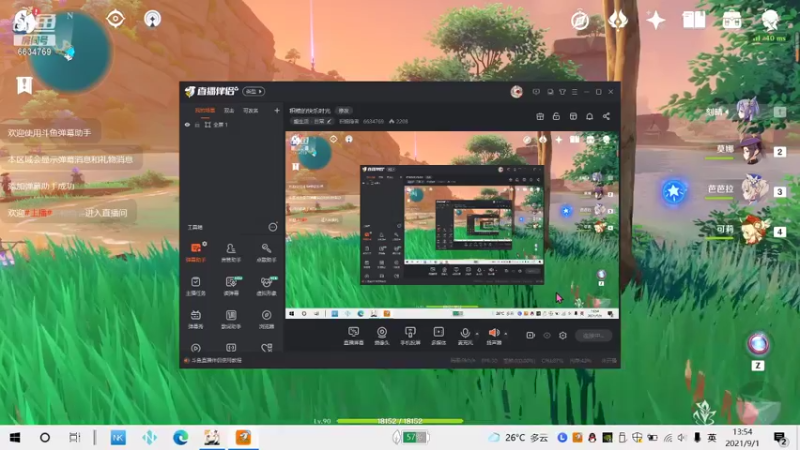Image resolution: width=800 pixels, height=450 pixels.
Task: Open the danmaku show TV-shaped tool
Action: [x=195, y=319]
